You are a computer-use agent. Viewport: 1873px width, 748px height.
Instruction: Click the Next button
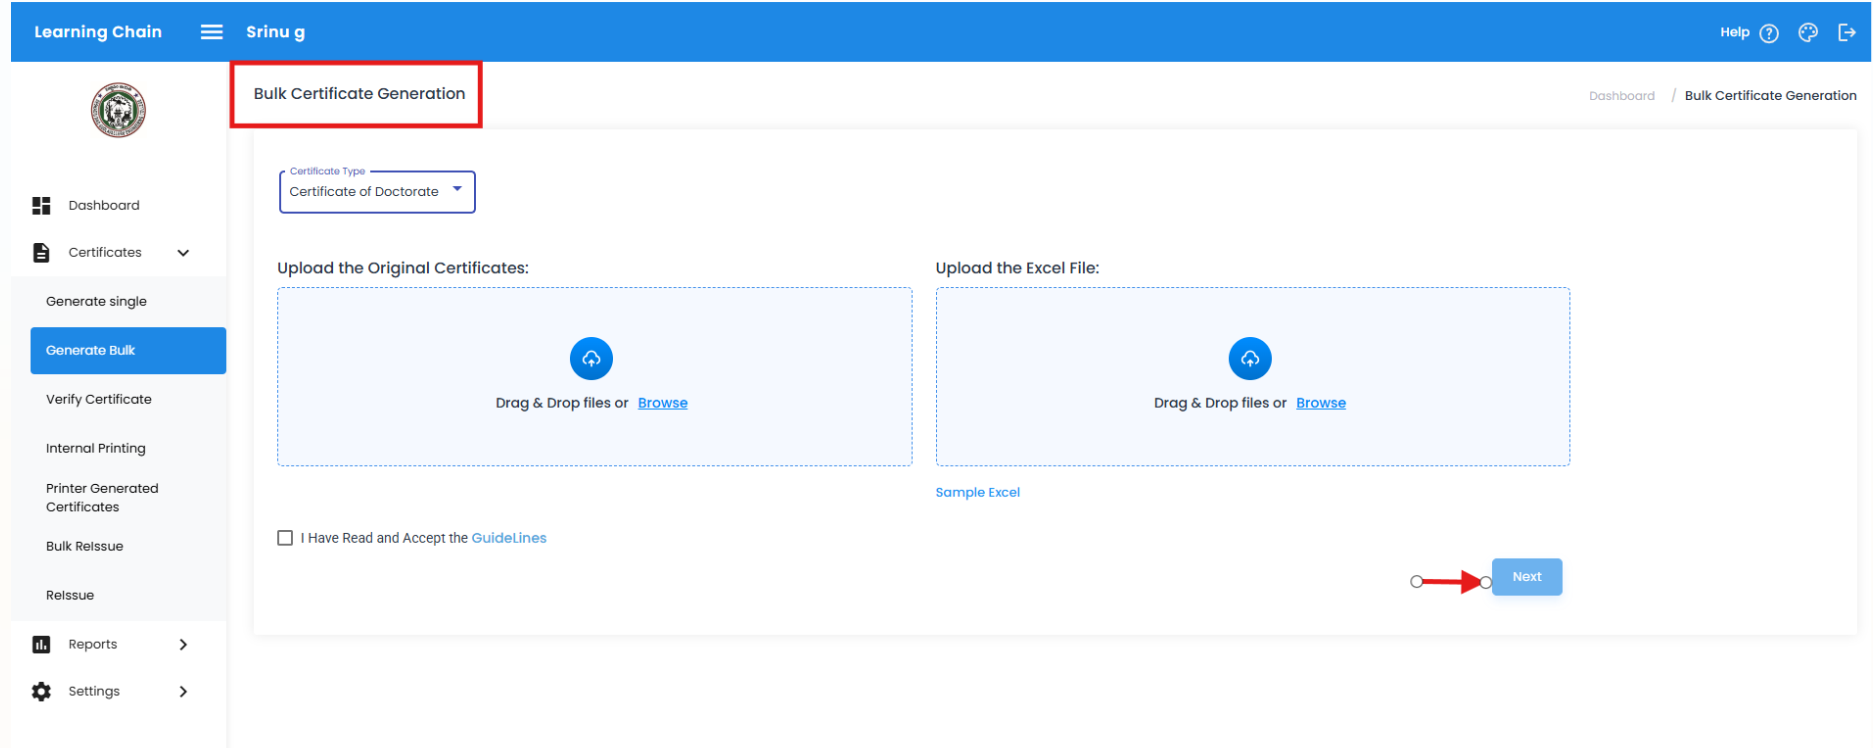[1526, 577]
